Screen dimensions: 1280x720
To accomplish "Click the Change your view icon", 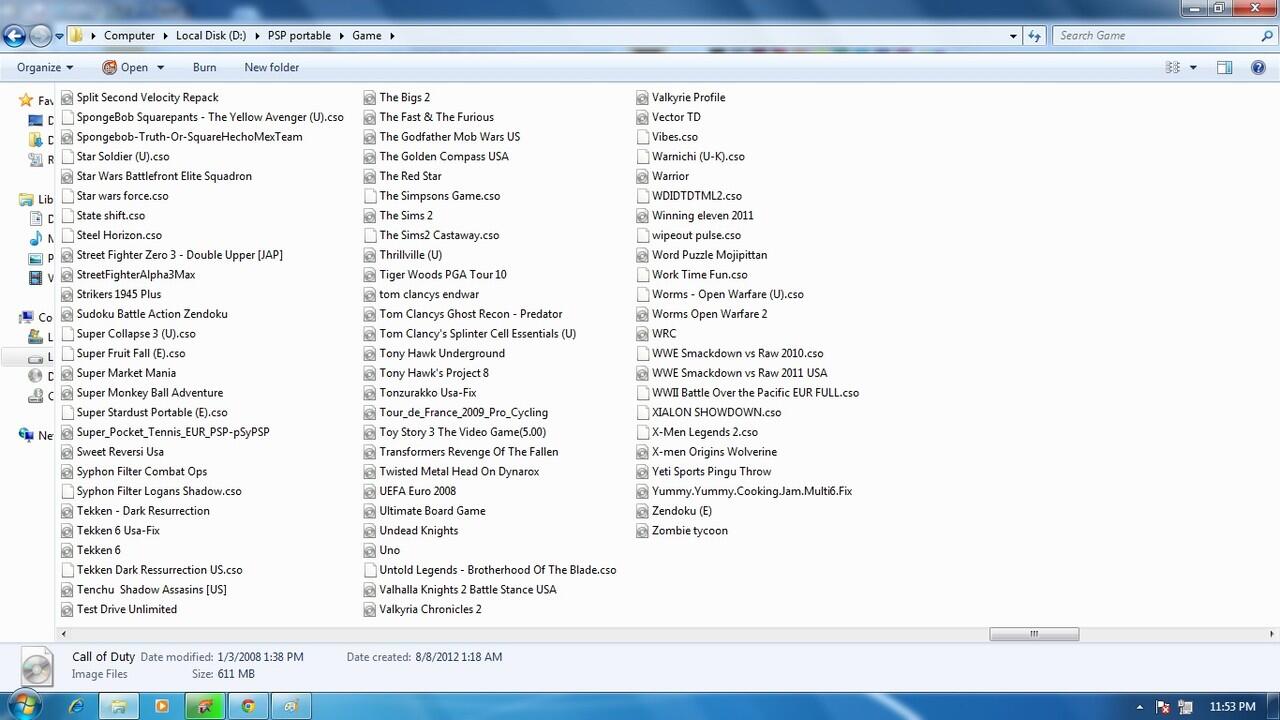I will click(1172, 68).
